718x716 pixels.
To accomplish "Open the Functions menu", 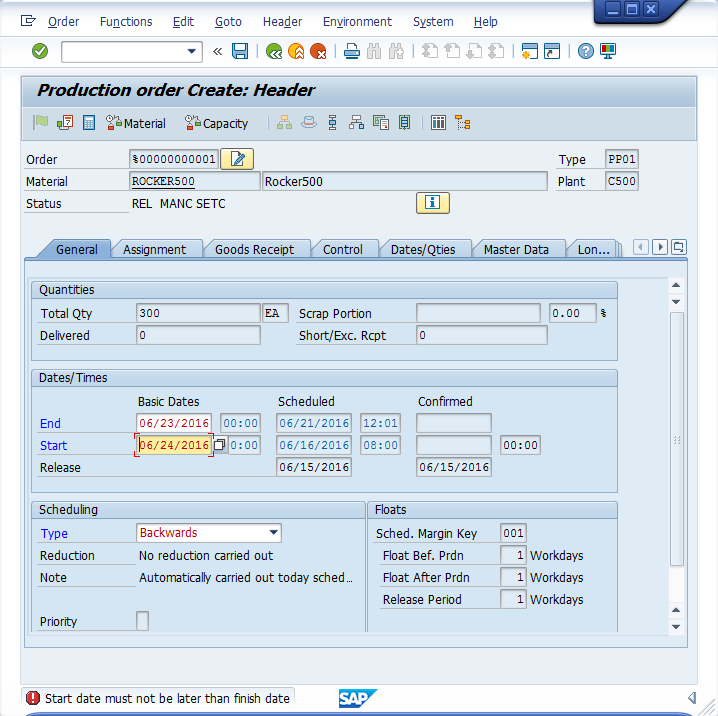I will tap(126, 22).
